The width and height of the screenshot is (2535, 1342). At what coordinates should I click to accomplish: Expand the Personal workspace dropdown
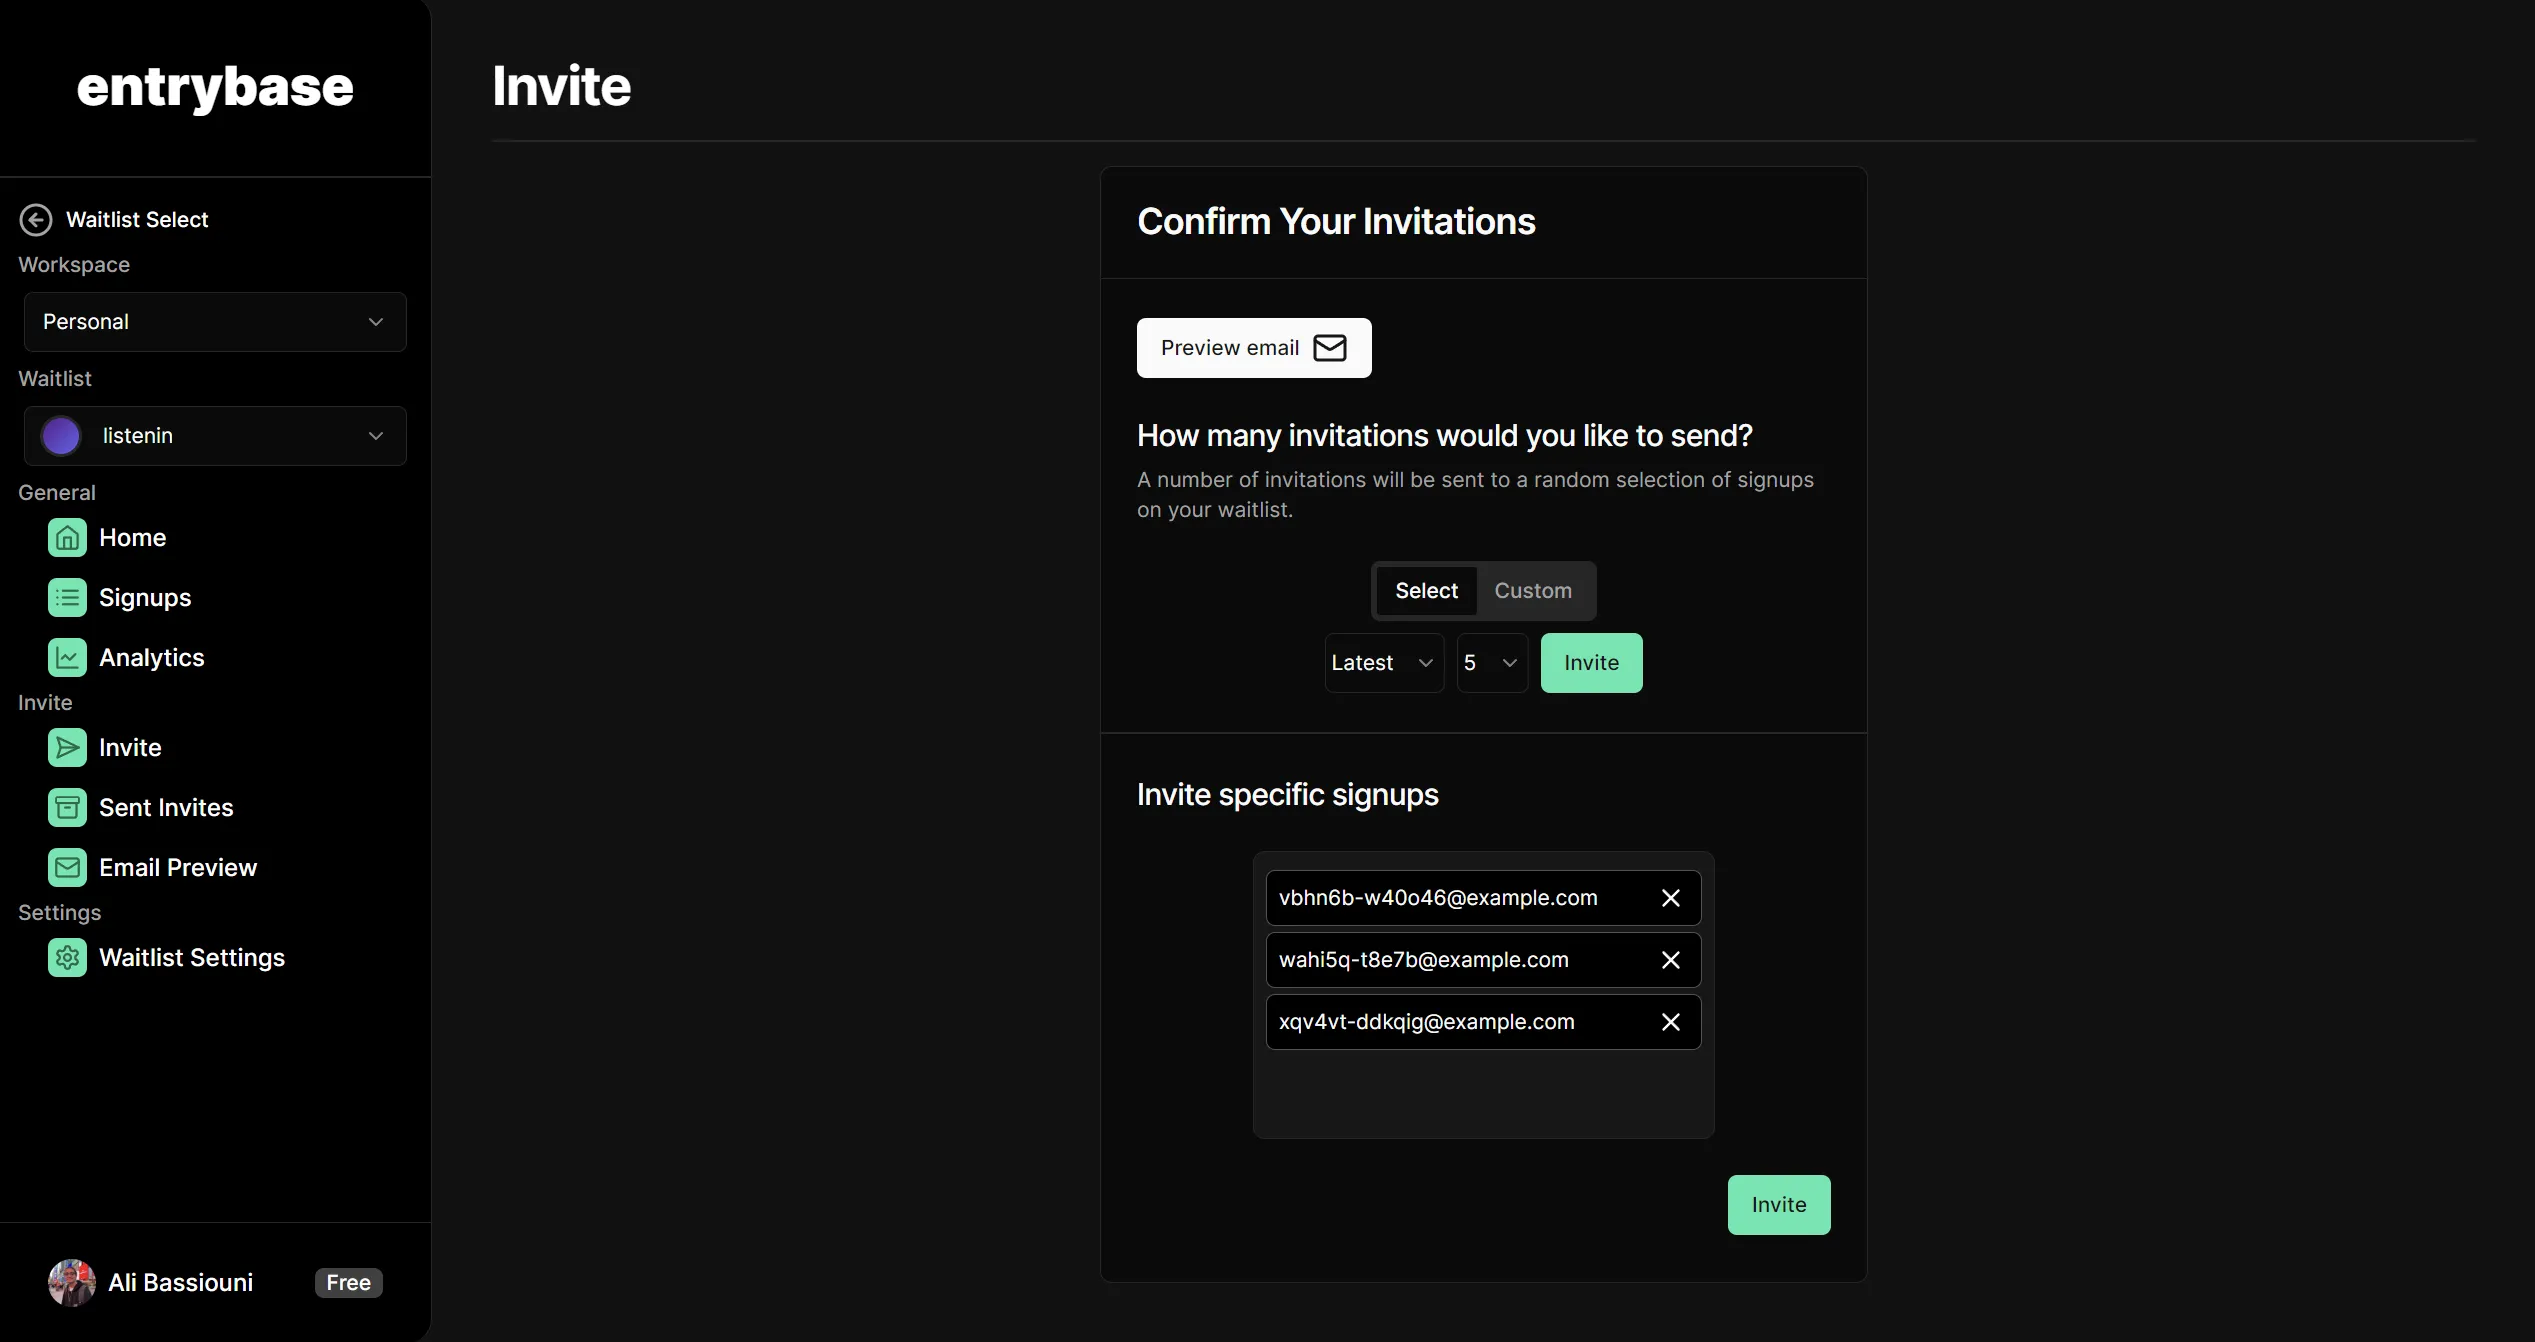[215, 322]
